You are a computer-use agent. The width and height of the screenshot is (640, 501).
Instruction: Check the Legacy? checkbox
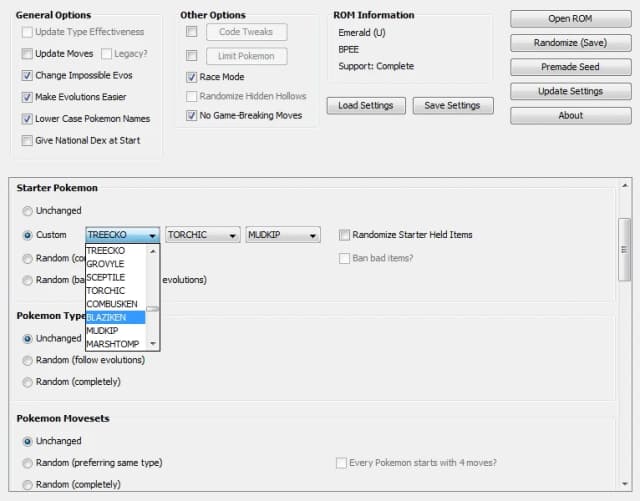pos(106,53)
